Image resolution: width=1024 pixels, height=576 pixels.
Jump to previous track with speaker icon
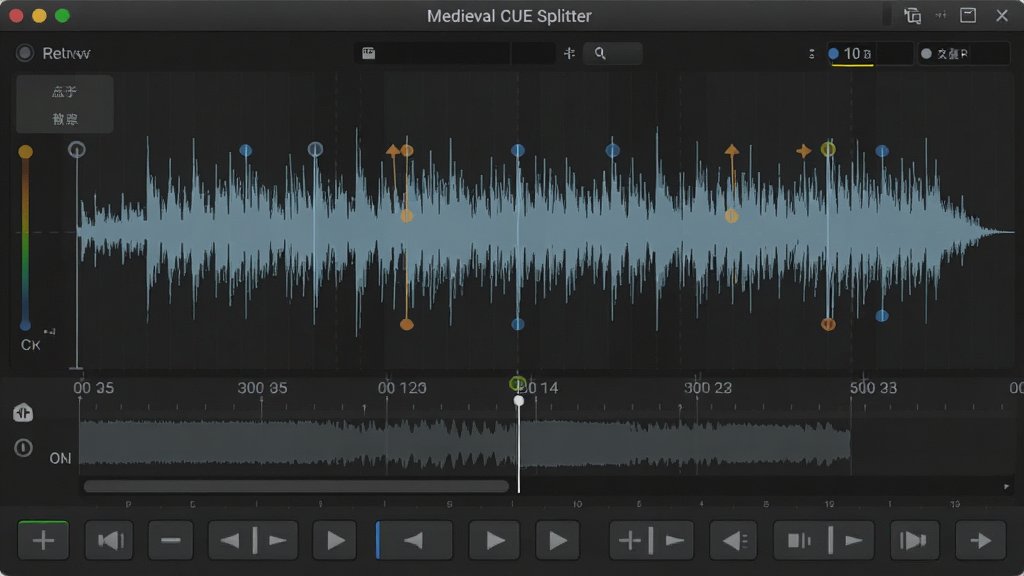pyautogui.click(x=110, y=540)
